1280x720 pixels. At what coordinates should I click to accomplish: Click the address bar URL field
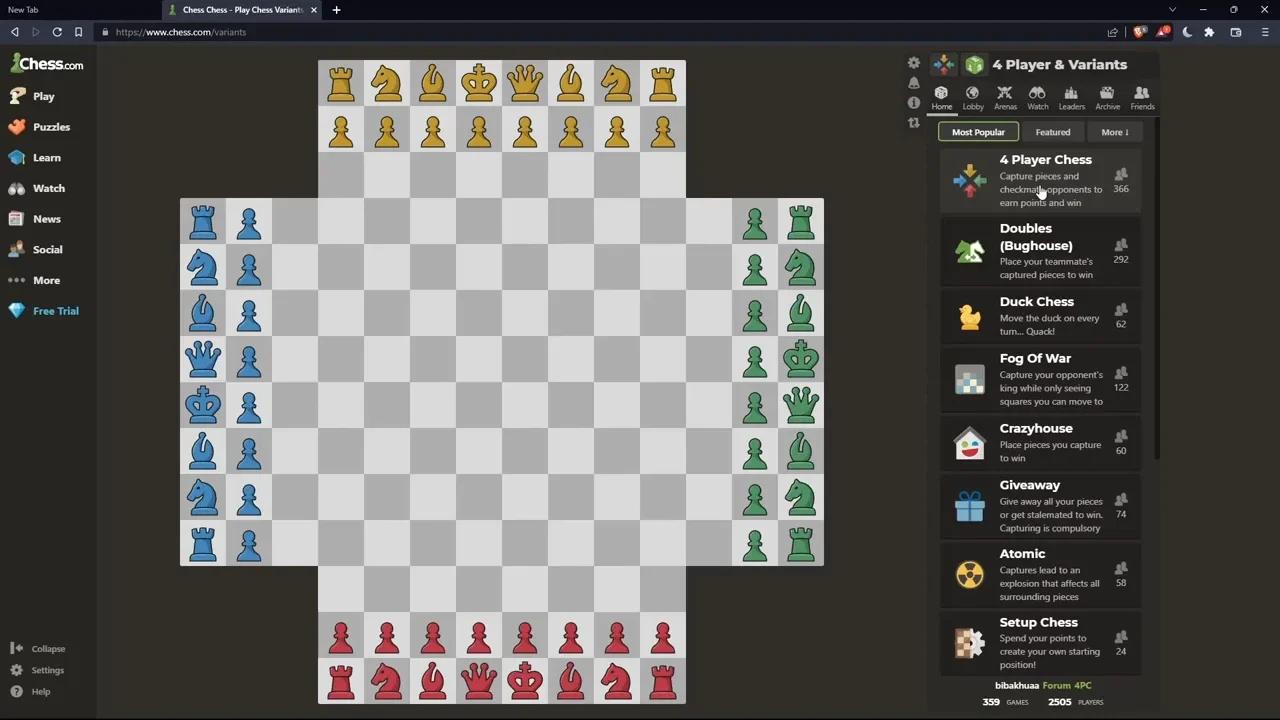[x=600, y=32]
